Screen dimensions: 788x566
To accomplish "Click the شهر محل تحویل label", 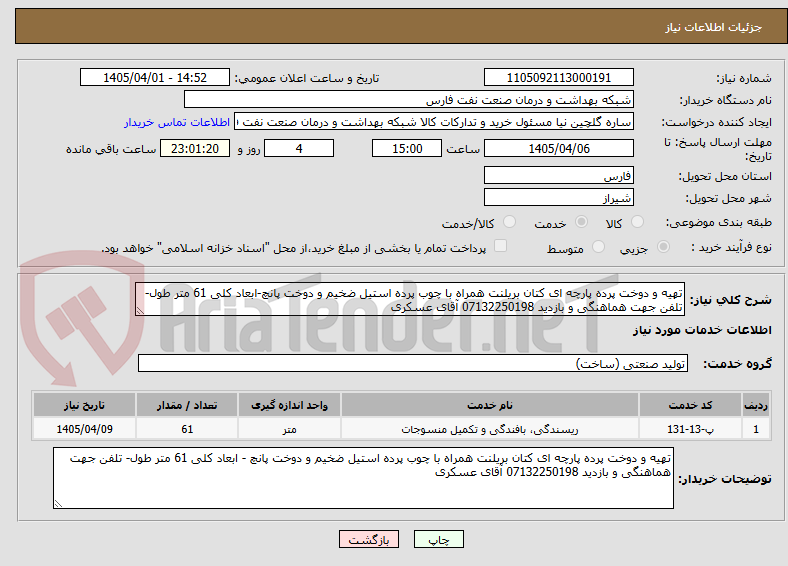I will tap(728, 199).
